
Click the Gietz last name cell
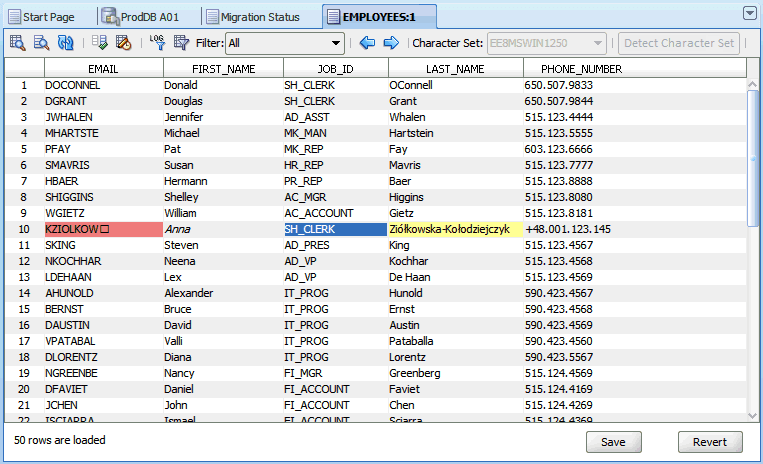(456, 213)
